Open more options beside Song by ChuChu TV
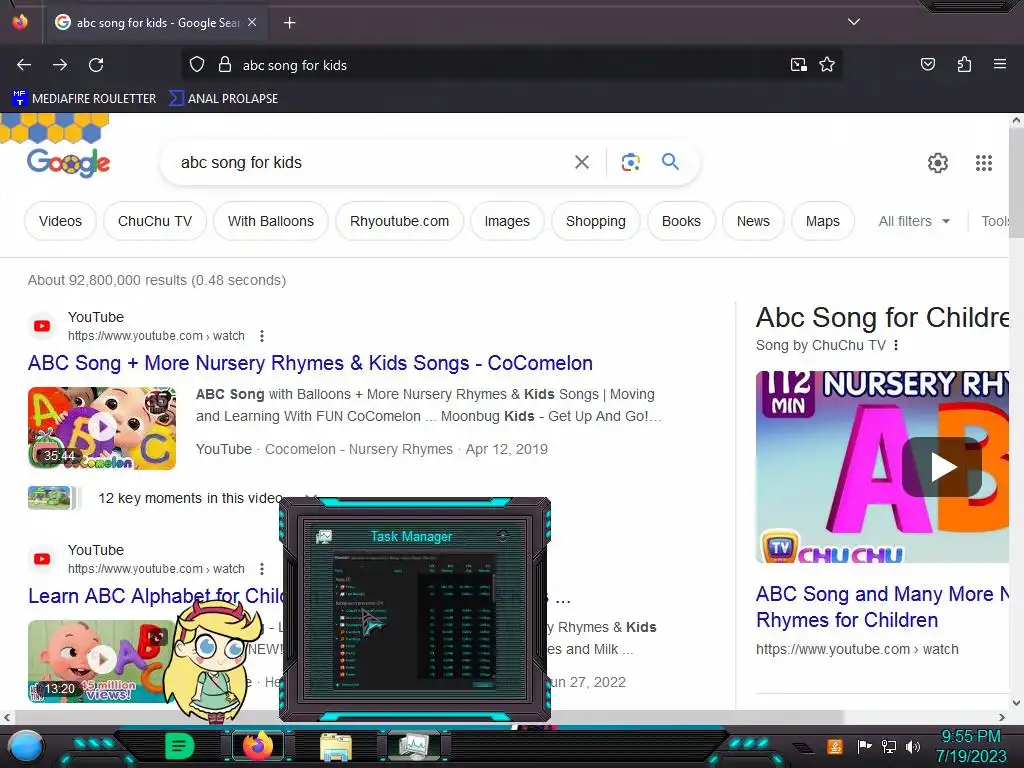Screen dimensions: 1024x768 pos(896,345)
